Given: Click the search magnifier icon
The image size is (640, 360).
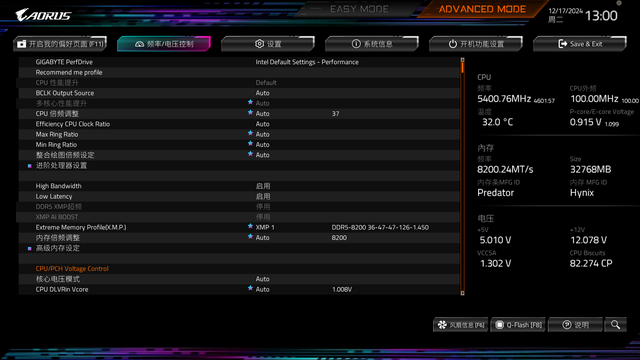Looking at the screenshot, I should pyautogui.click(x=615, y=324).
